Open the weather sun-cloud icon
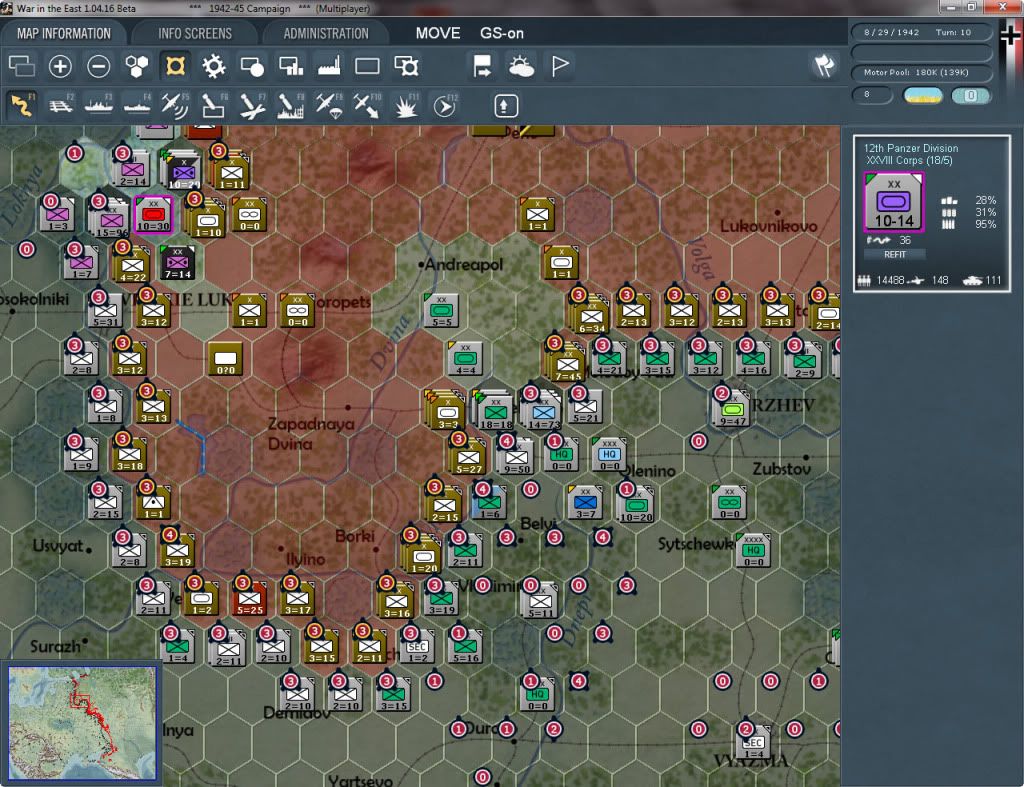 click(x=521, y=66)
